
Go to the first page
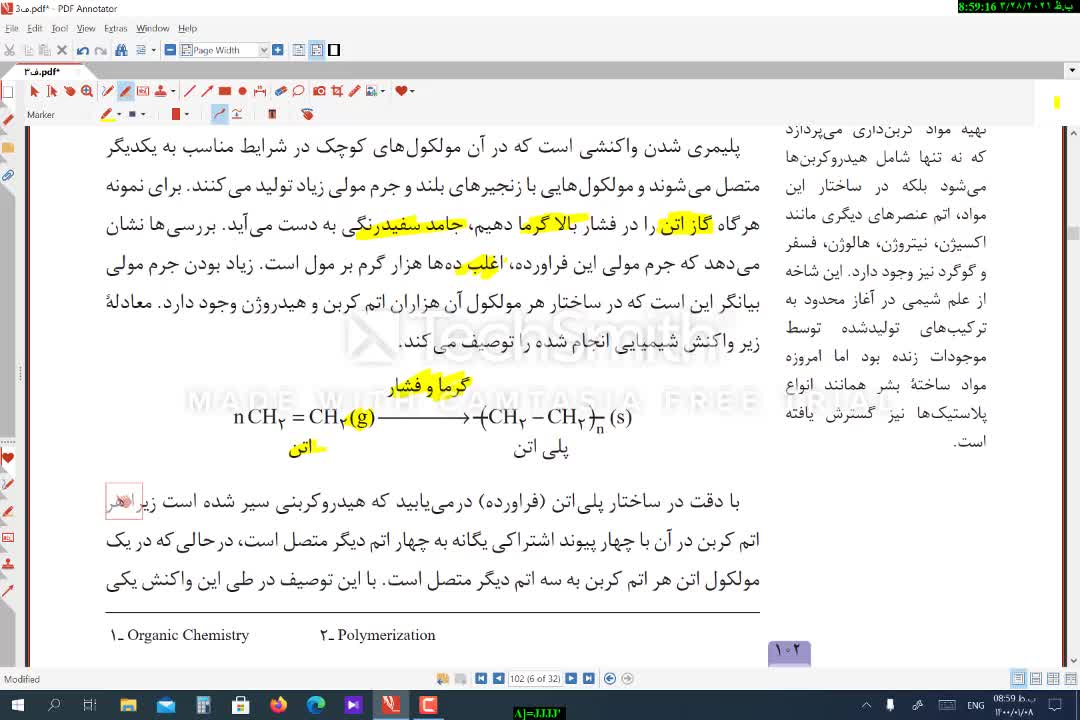[x=481, y=679]
